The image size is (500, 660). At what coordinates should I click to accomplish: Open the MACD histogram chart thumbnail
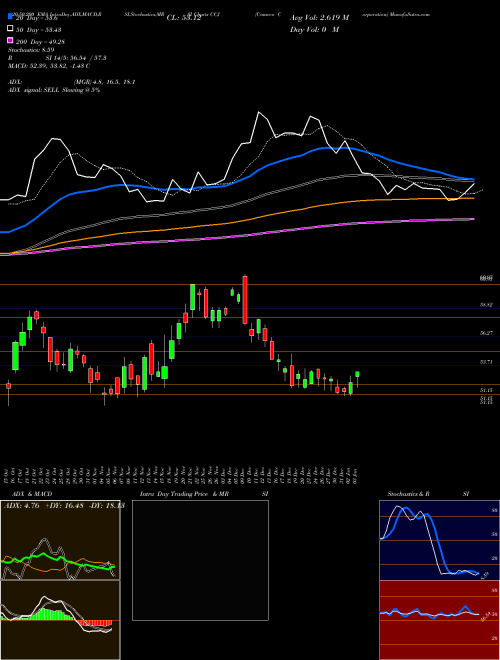point(60,620)
